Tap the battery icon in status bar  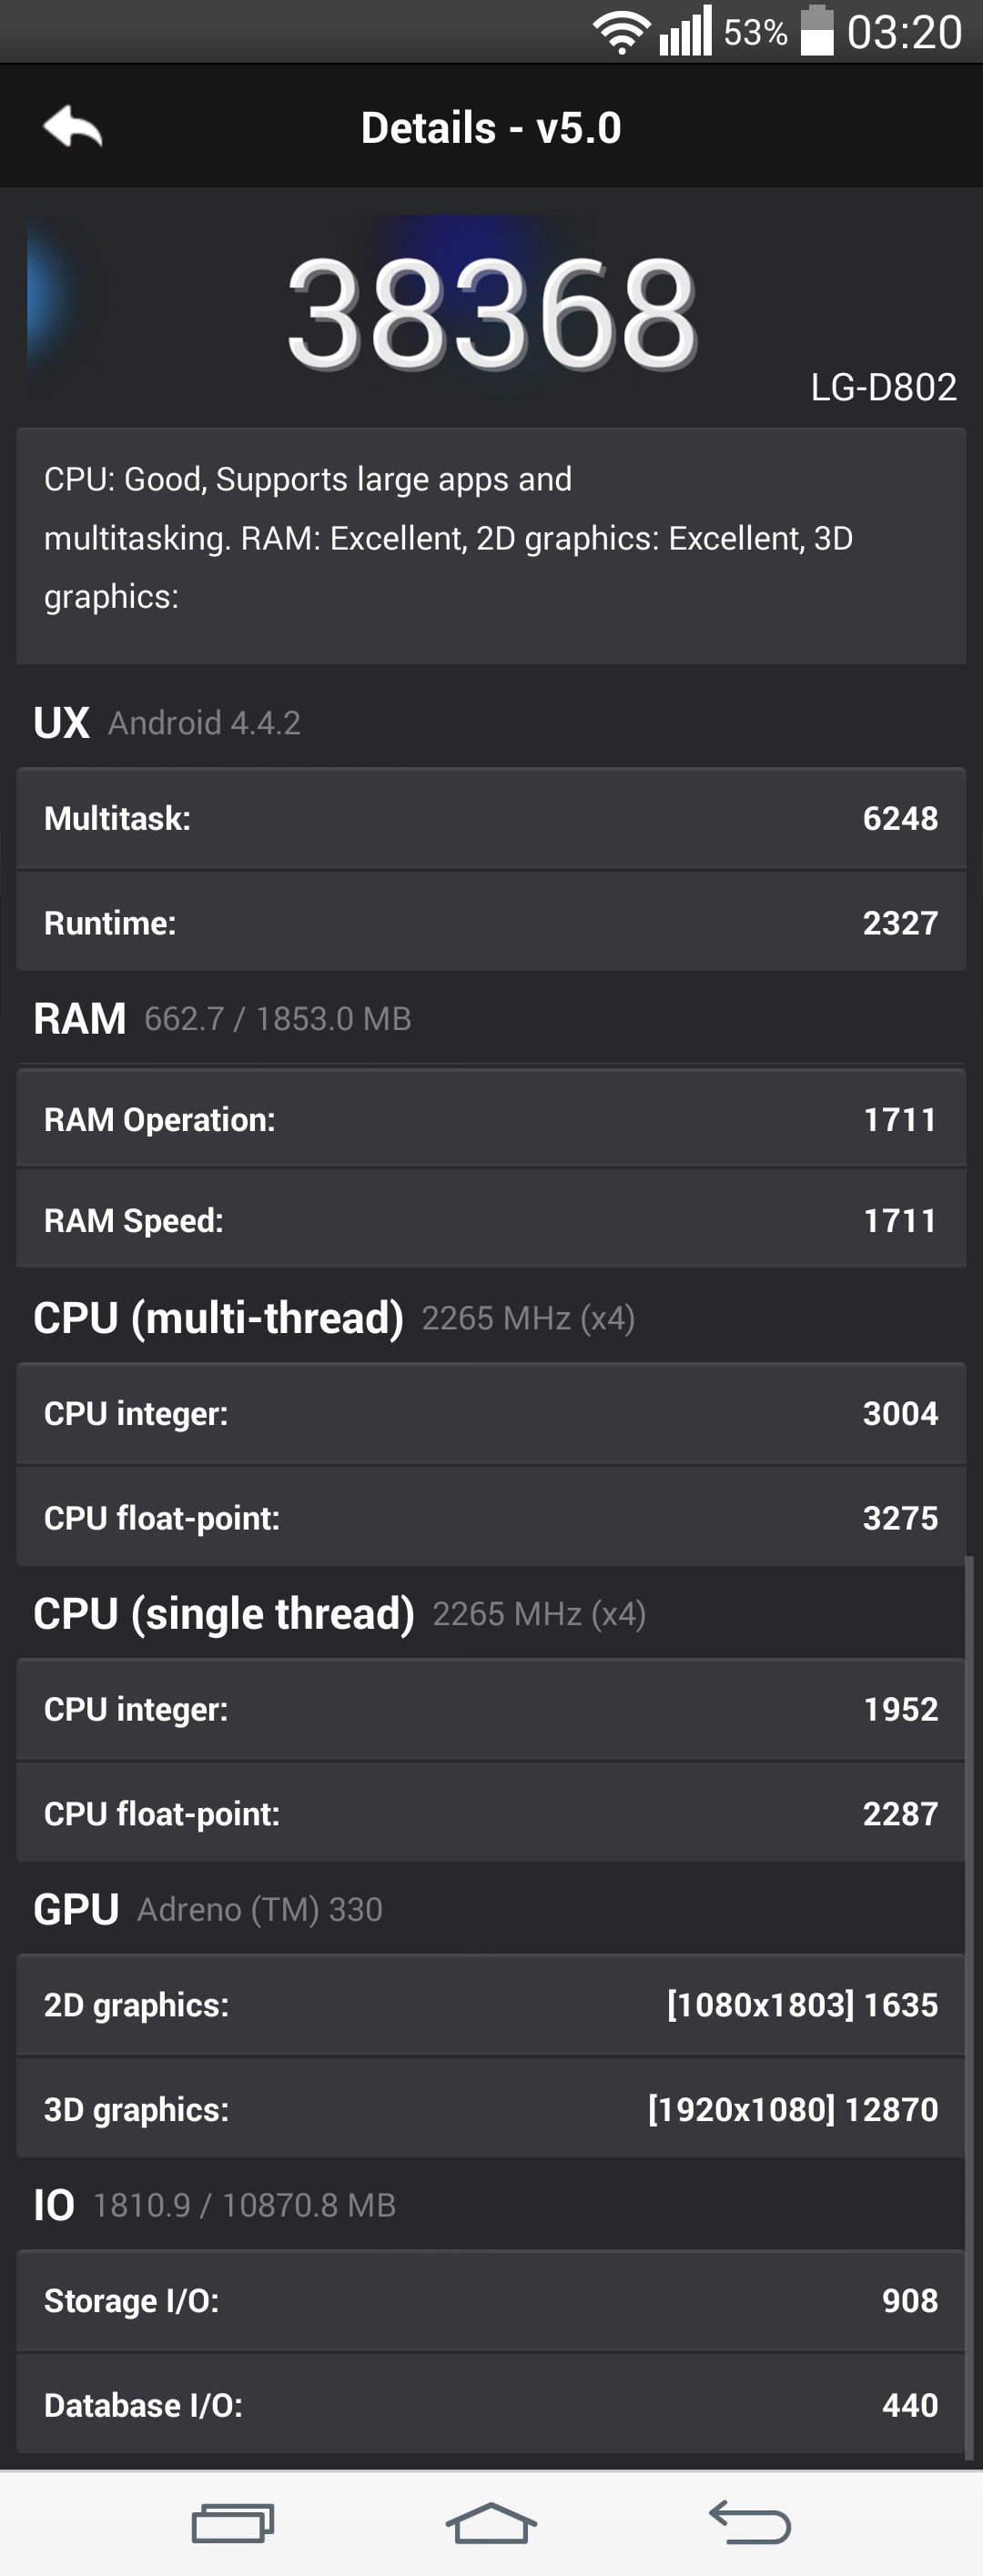coord(817,30)
